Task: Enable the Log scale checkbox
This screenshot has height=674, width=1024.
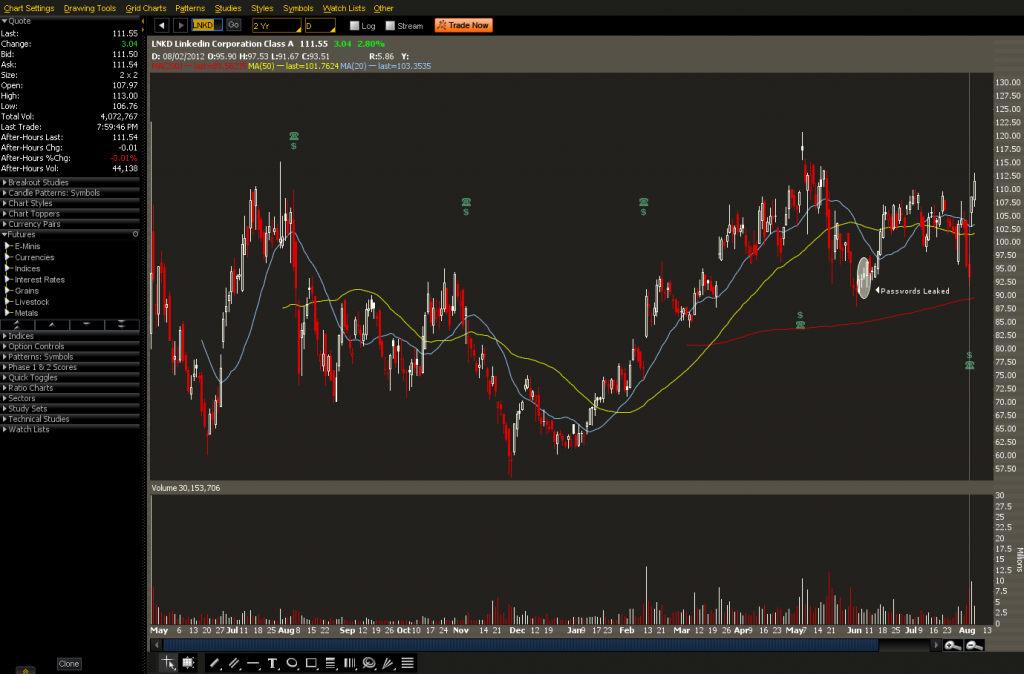Action: click(354, 25)
